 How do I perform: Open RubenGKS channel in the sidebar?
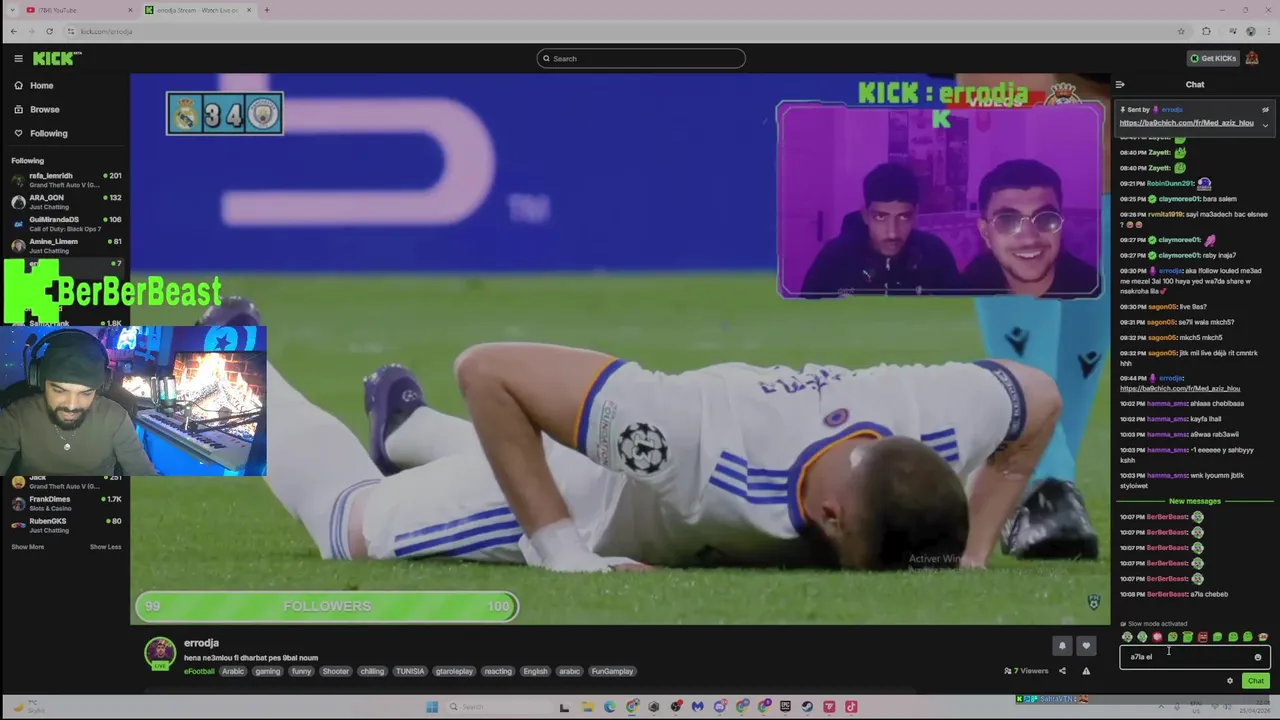66,525
